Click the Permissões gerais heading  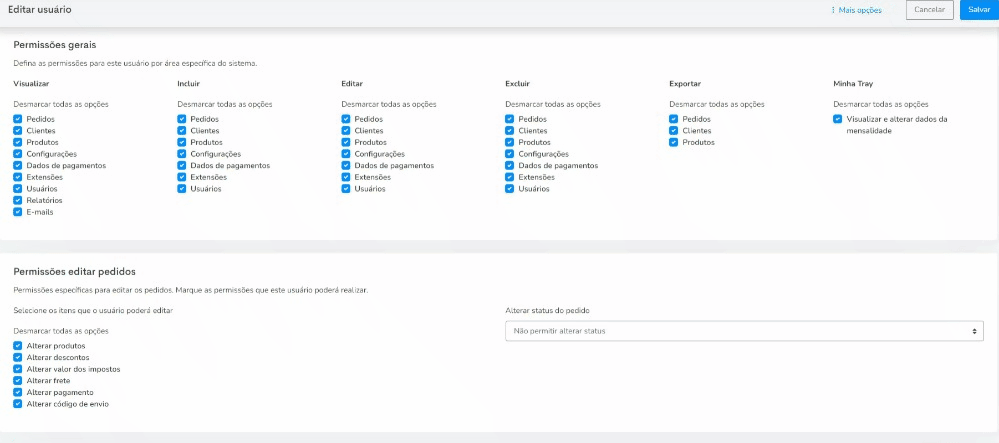pos(55,45)
